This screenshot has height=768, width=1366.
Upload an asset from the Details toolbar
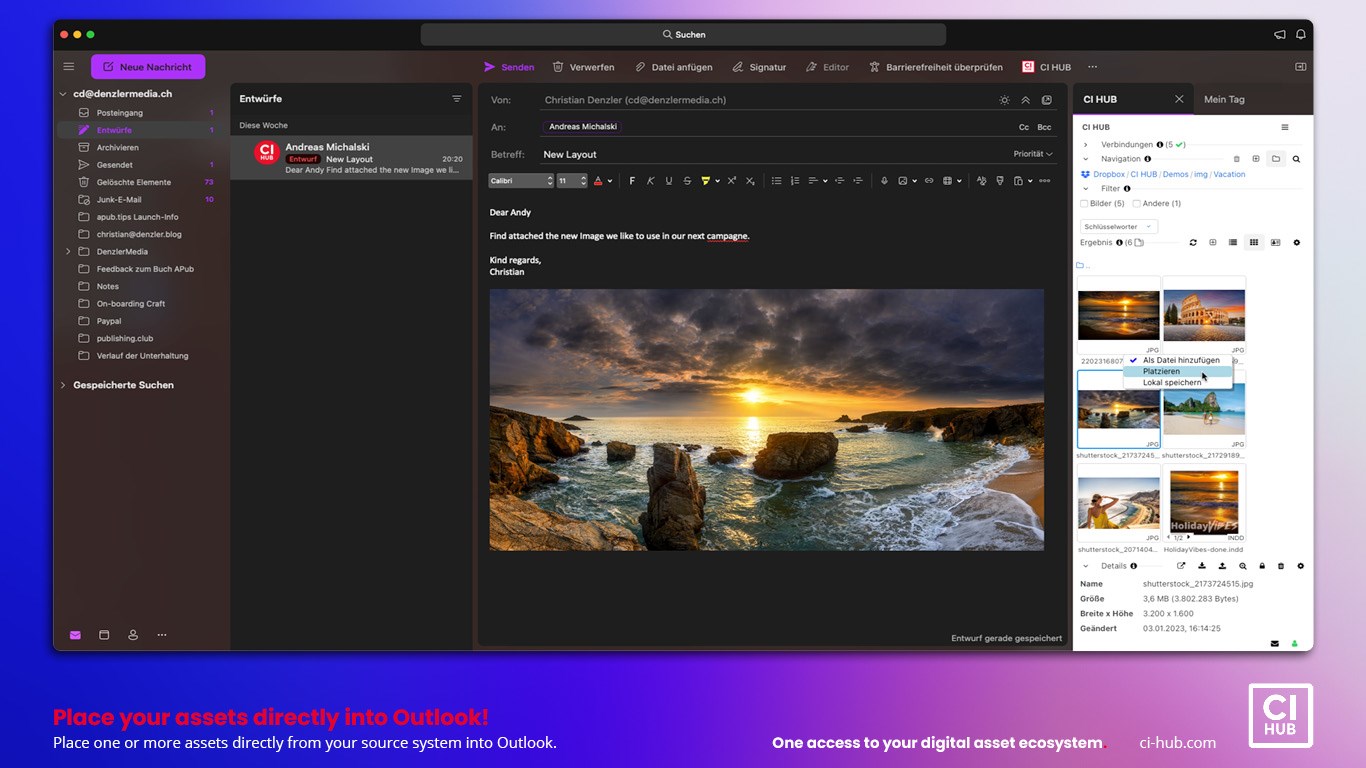[x=1222, y=566]
